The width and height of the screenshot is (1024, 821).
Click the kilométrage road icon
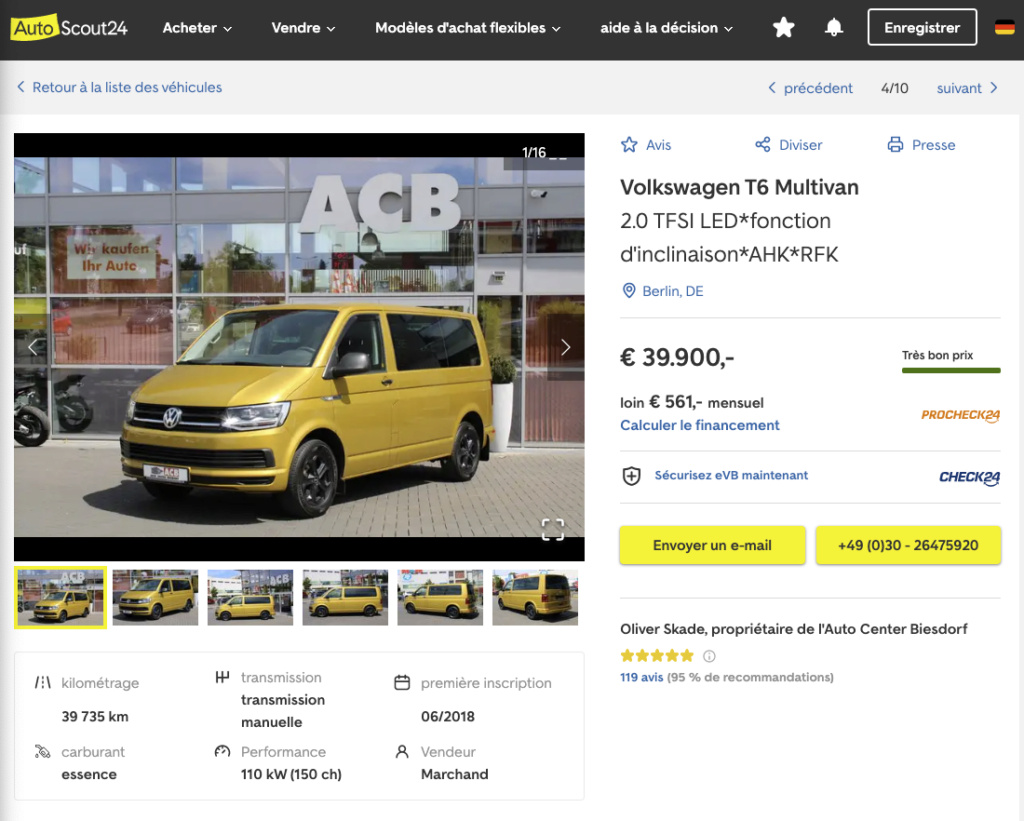(42, 683)
